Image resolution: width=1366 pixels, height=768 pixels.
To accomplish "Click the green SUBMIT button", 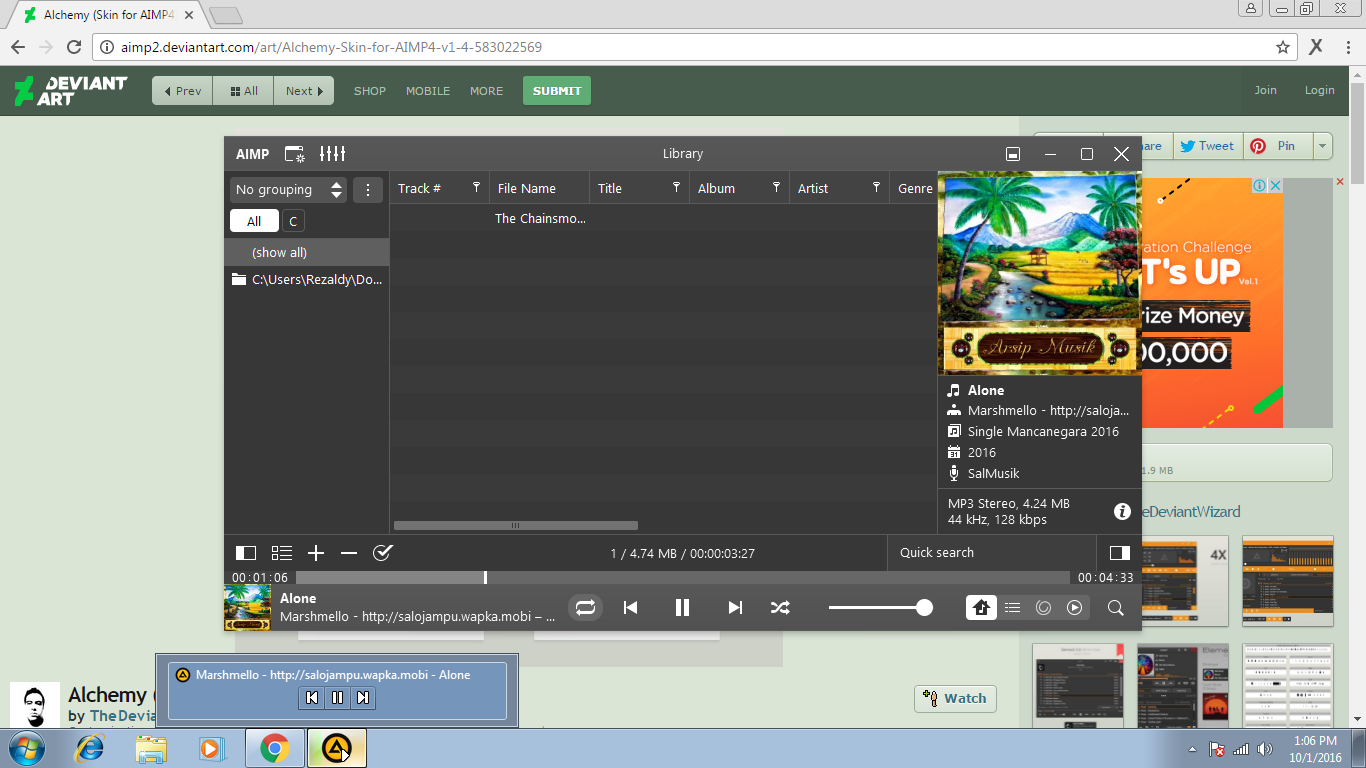I will click(x=557, y=91).
